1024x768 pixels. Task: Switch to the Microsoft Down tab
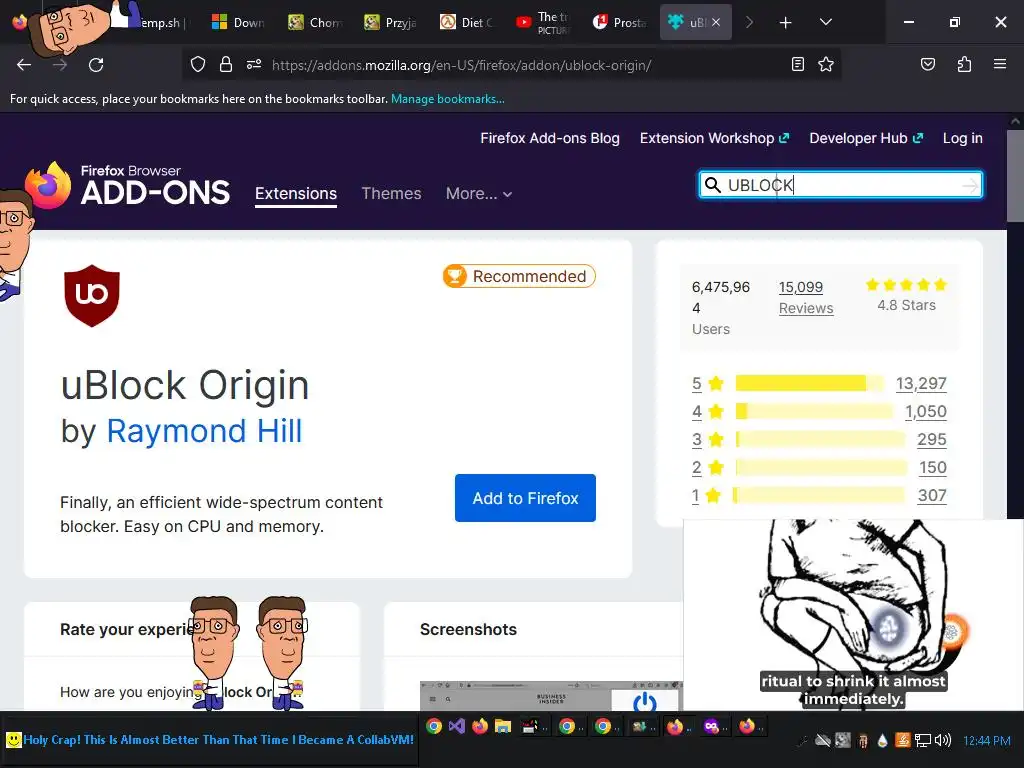[238, 23]
